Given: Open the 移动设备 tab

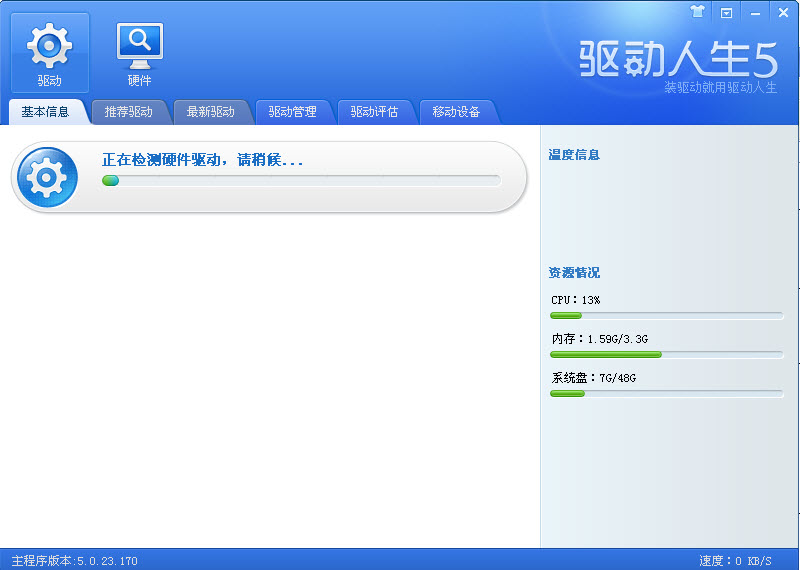Looking at the screenshot, I should pyautogui.click(x=456, y=112).
